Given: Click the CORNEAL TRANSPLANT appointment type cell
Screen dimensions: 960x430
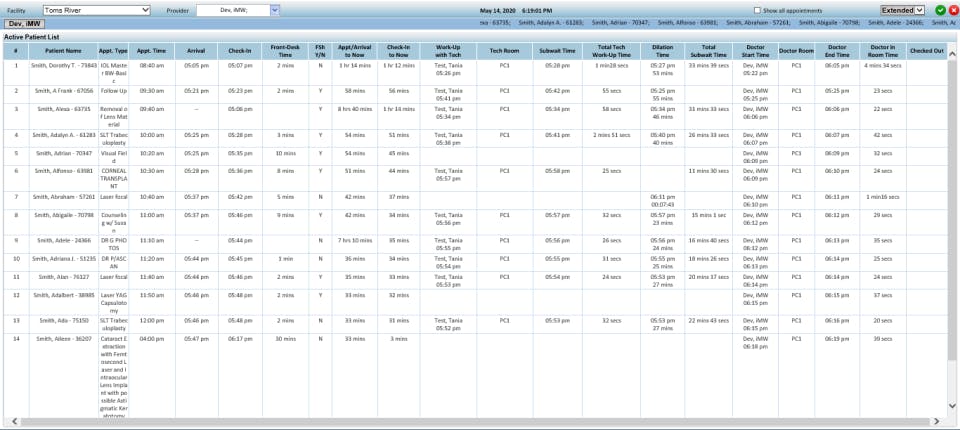Looking at the screenshot, I should (113, 178).
